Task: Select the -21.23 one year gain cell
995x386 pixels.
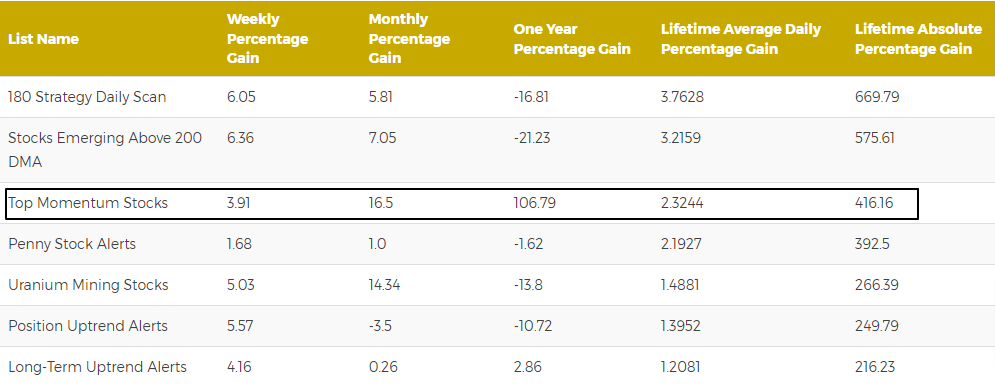Action: (531, 138)
